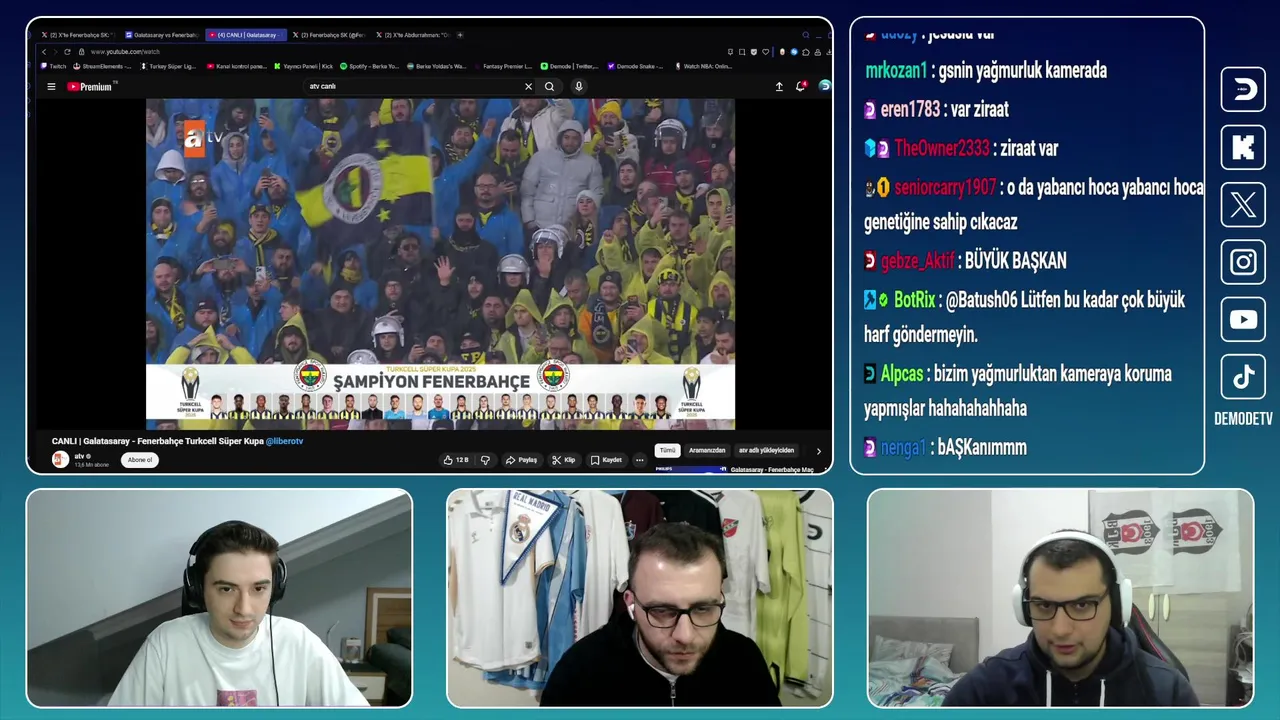Open the Demode Snake bookmark
Screen dimensions: 1280x720
pyautogui.click(x=635, y=66)
